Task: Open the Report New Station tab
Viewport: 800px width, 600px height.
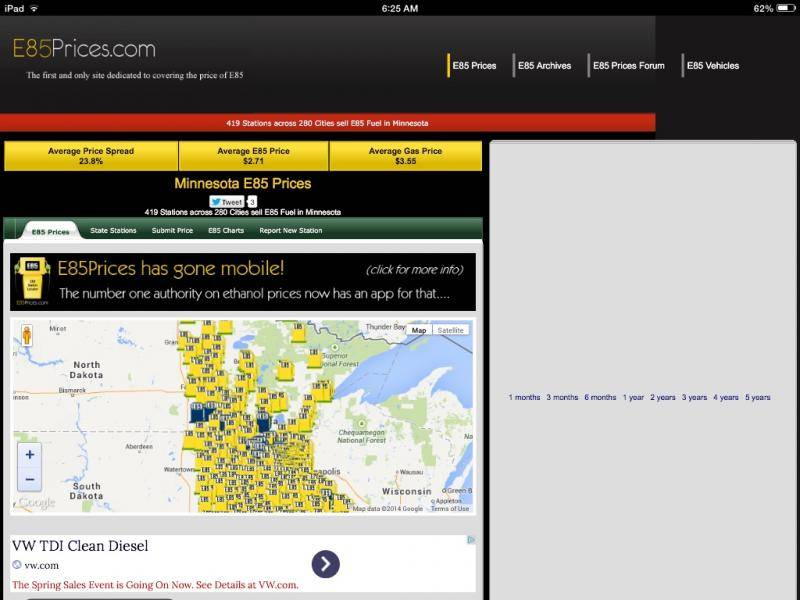Action: [x=291, y=231]
